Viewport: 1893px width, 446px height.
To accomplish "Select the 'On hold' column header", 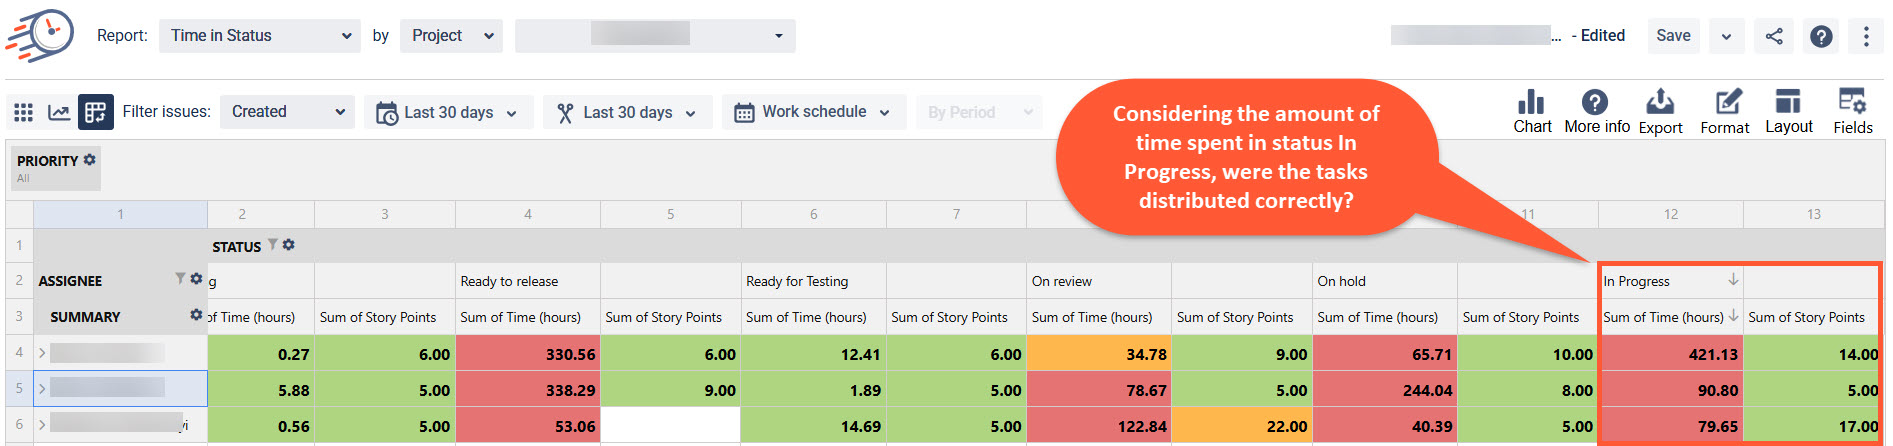I will 1385,281.
